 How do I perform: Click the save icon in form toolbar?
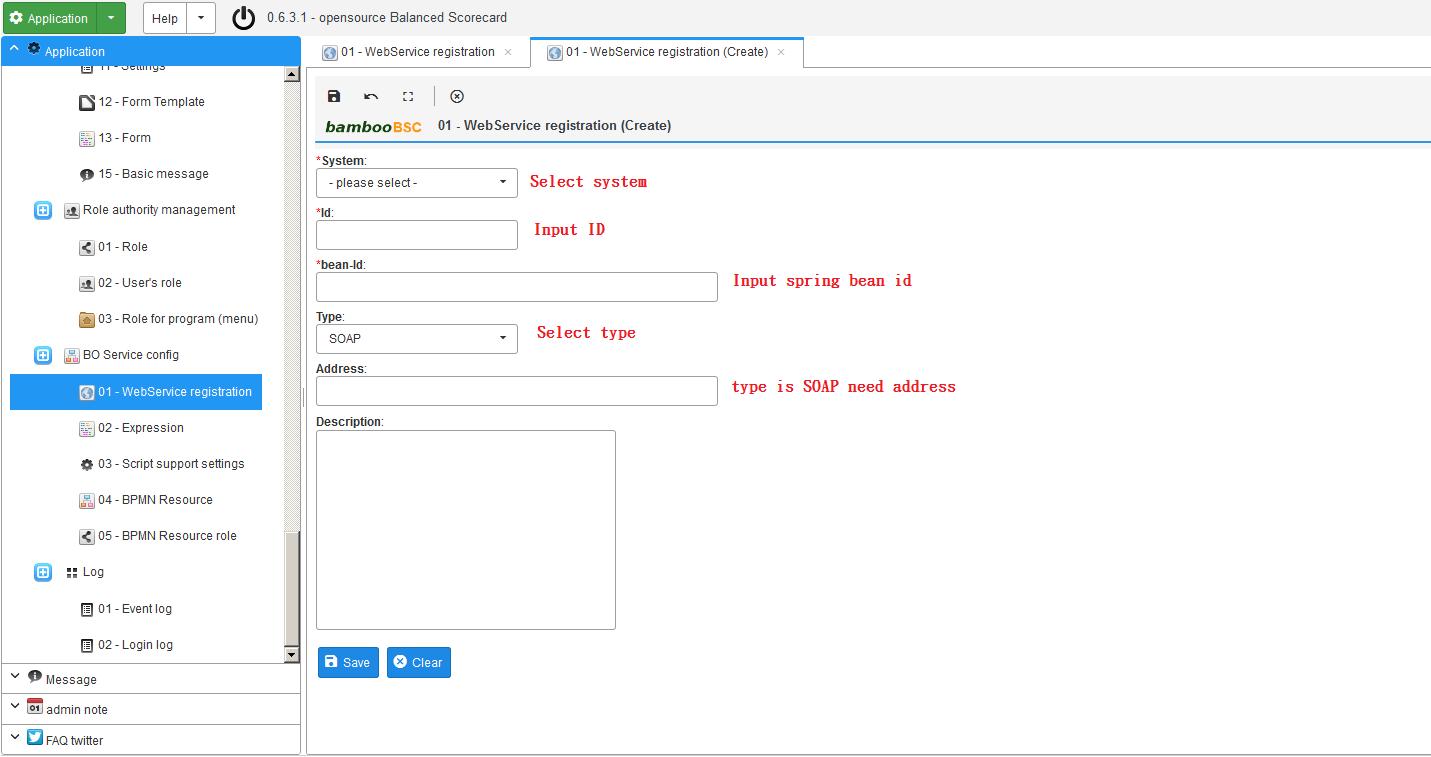click(334, 96)
